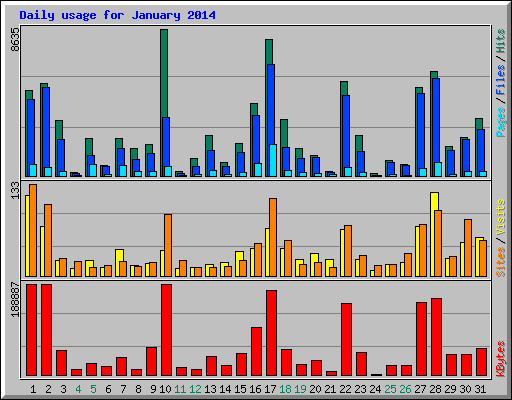This screenshot has height=400, width=512.
Task: Click the orange visits bar for day 17
Action: 273,237
